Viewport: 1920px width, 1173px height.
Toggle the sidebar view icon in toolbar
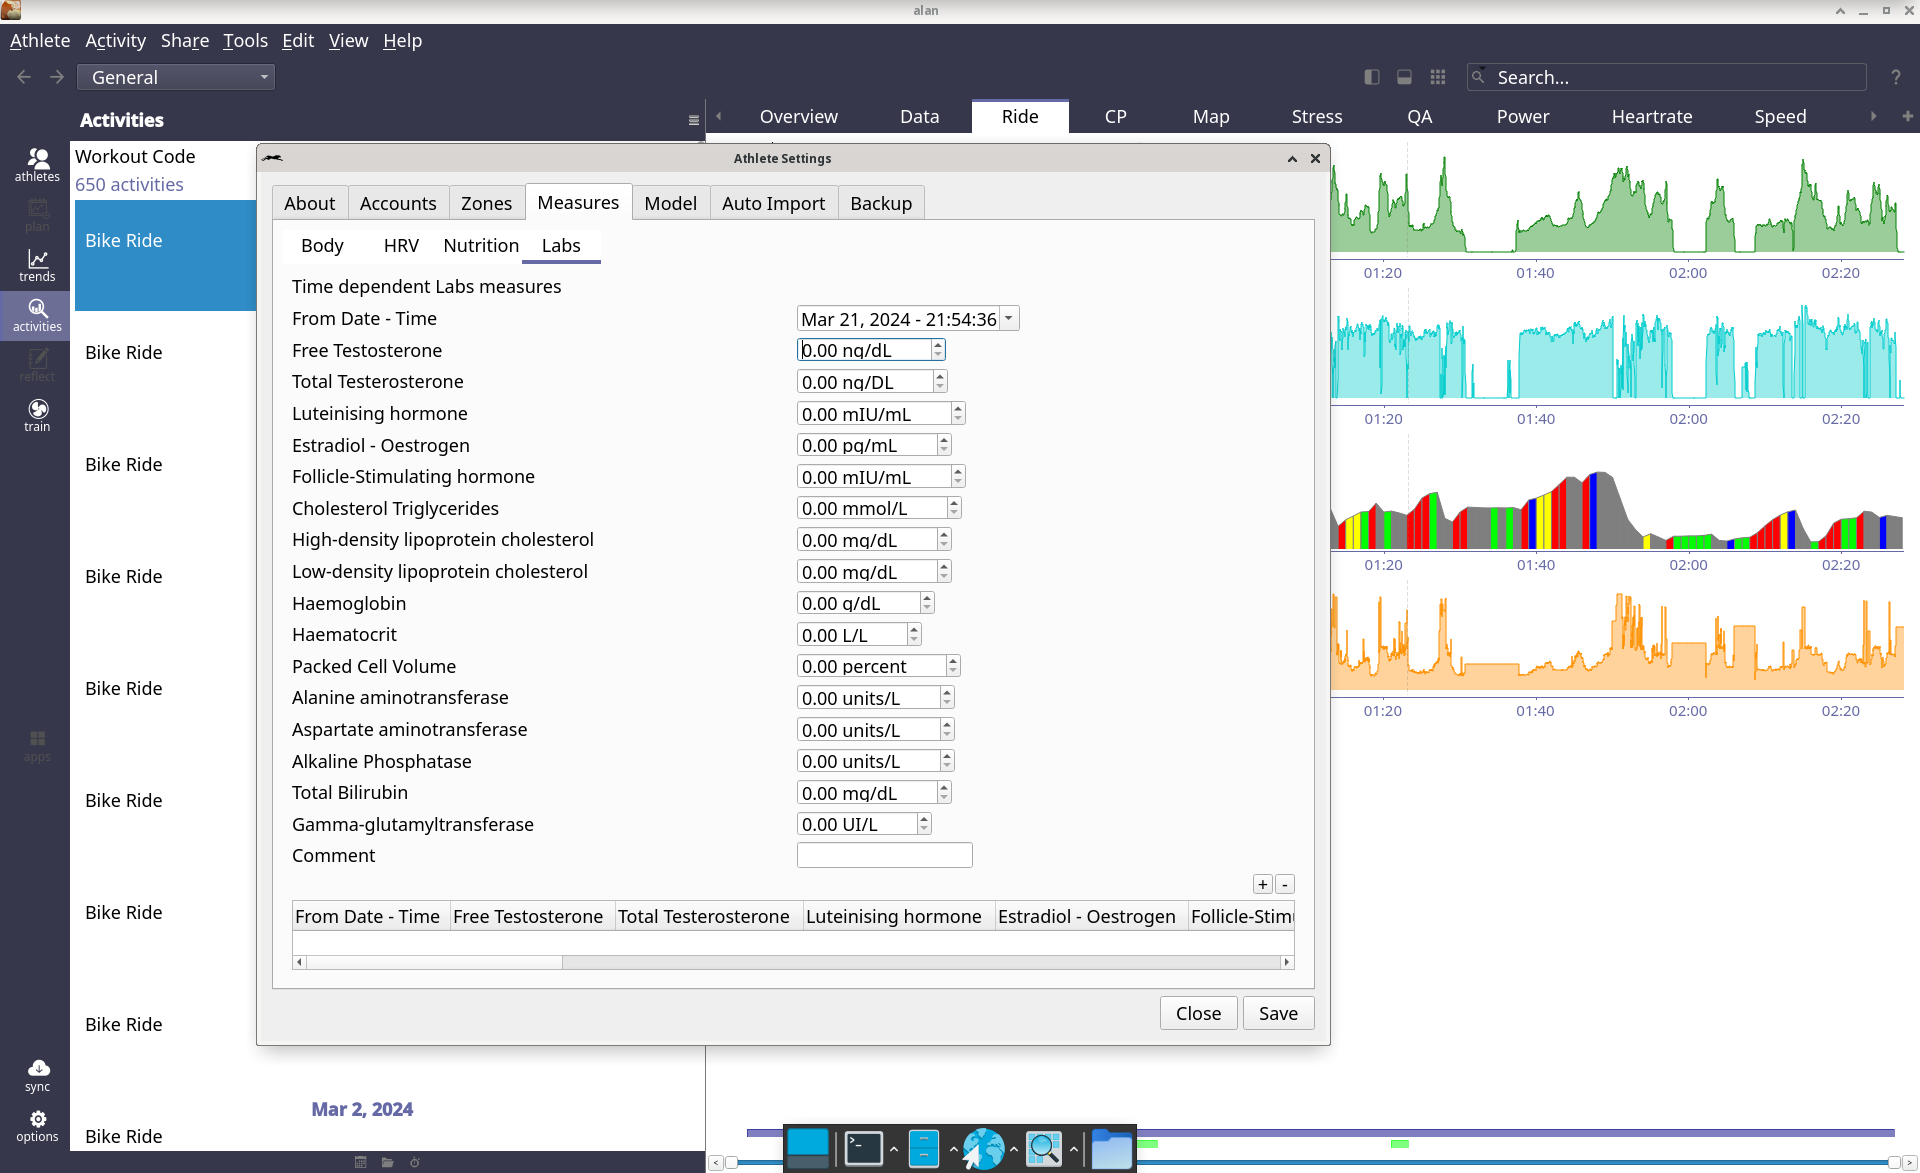point(1372,77)
